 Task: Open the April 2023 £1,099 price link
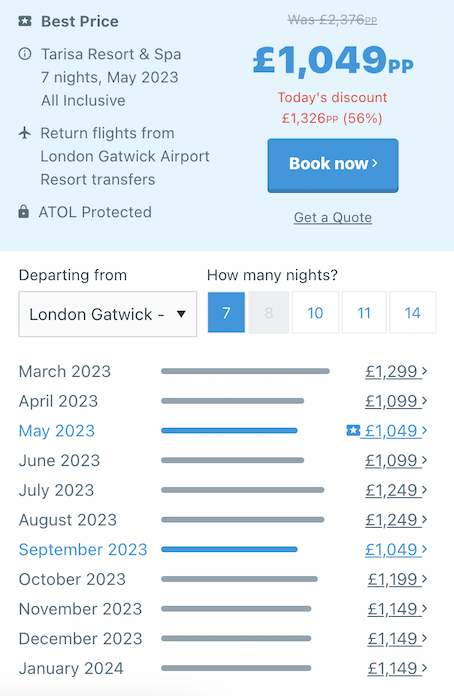click(391, 401)
